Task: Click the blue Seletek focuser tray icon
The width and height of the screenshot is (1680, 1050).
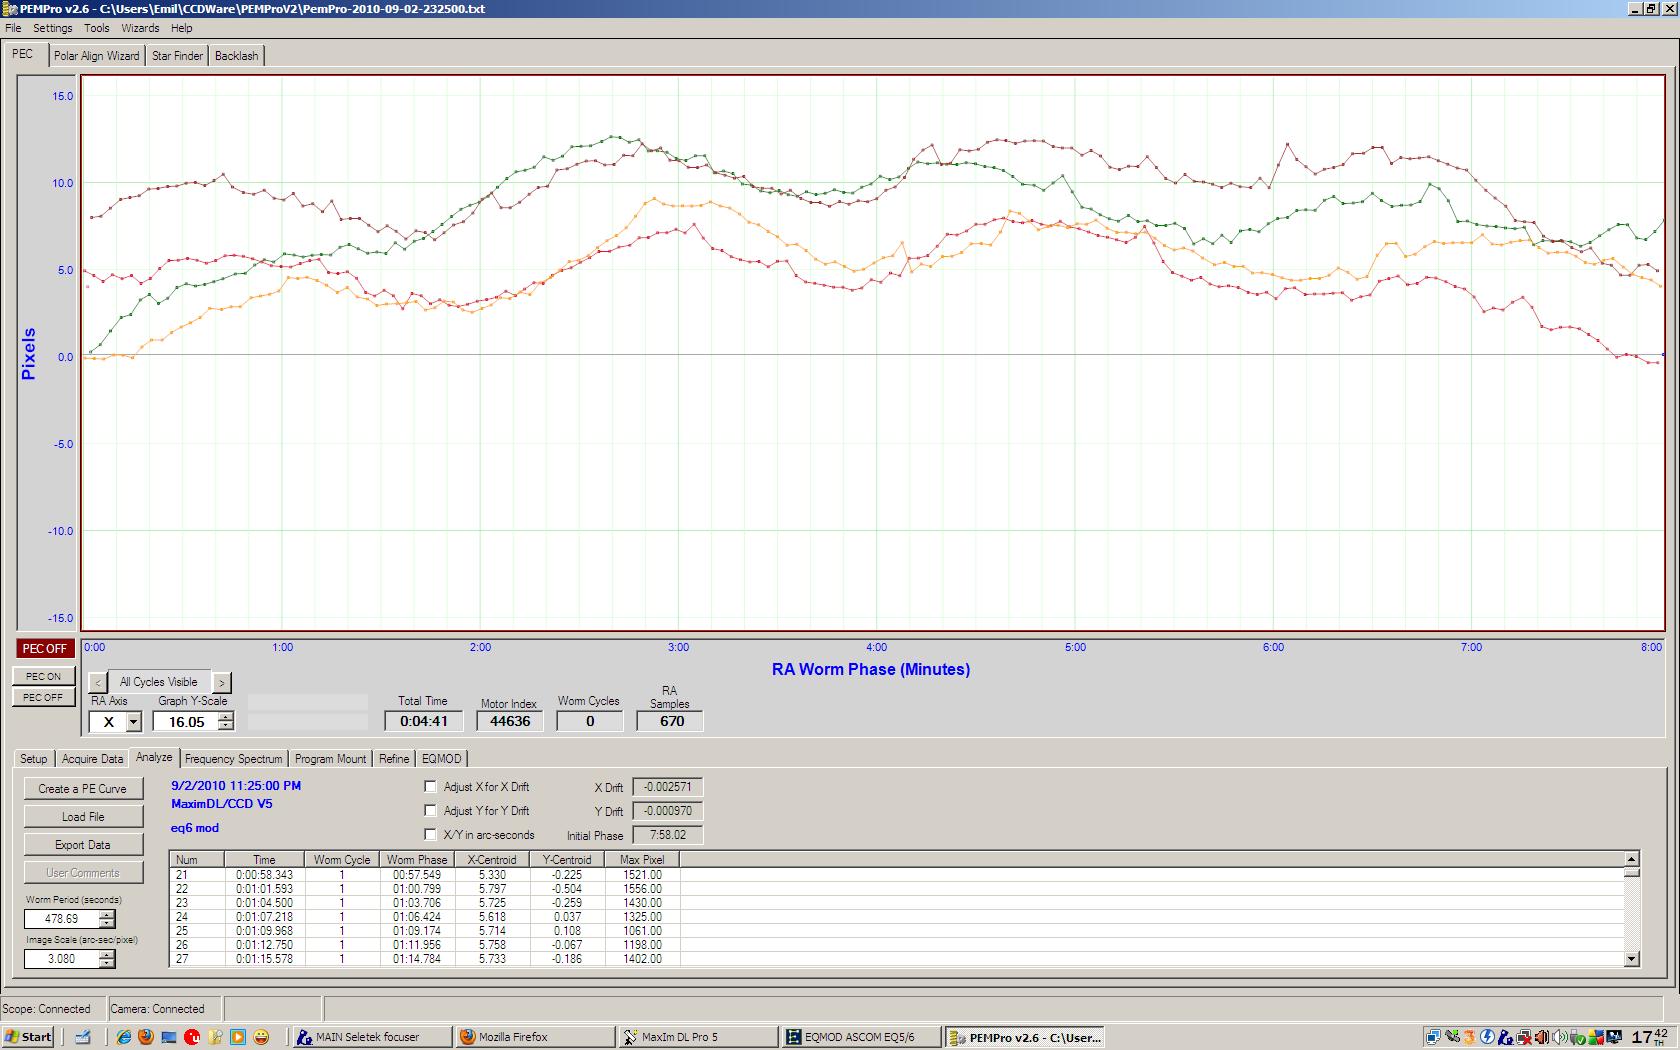Action: click(1506, 1037)
